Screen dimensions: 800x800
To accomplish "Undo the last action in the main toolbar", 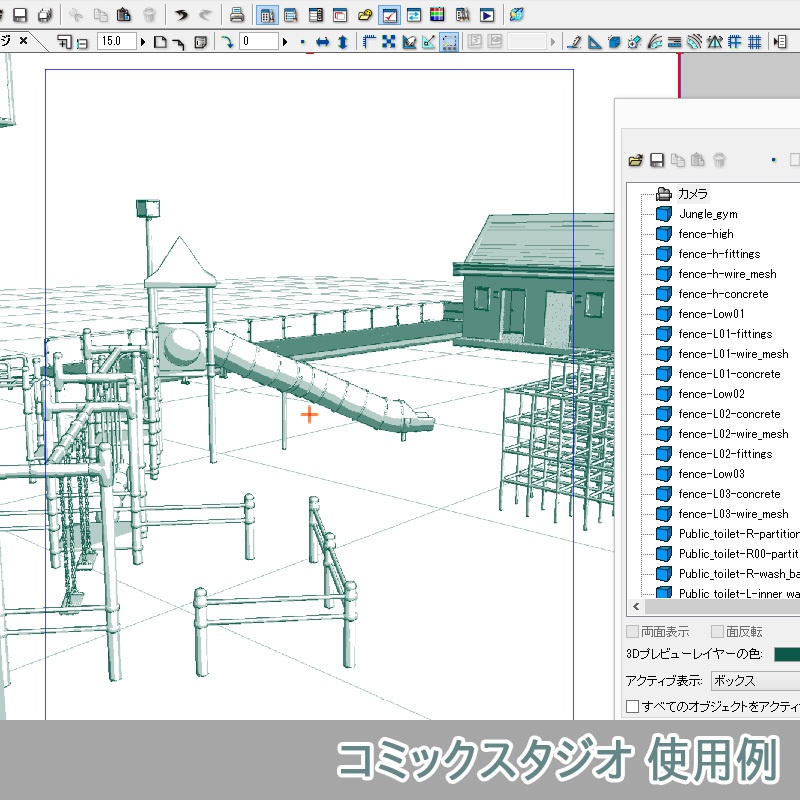I will point(180,15).
